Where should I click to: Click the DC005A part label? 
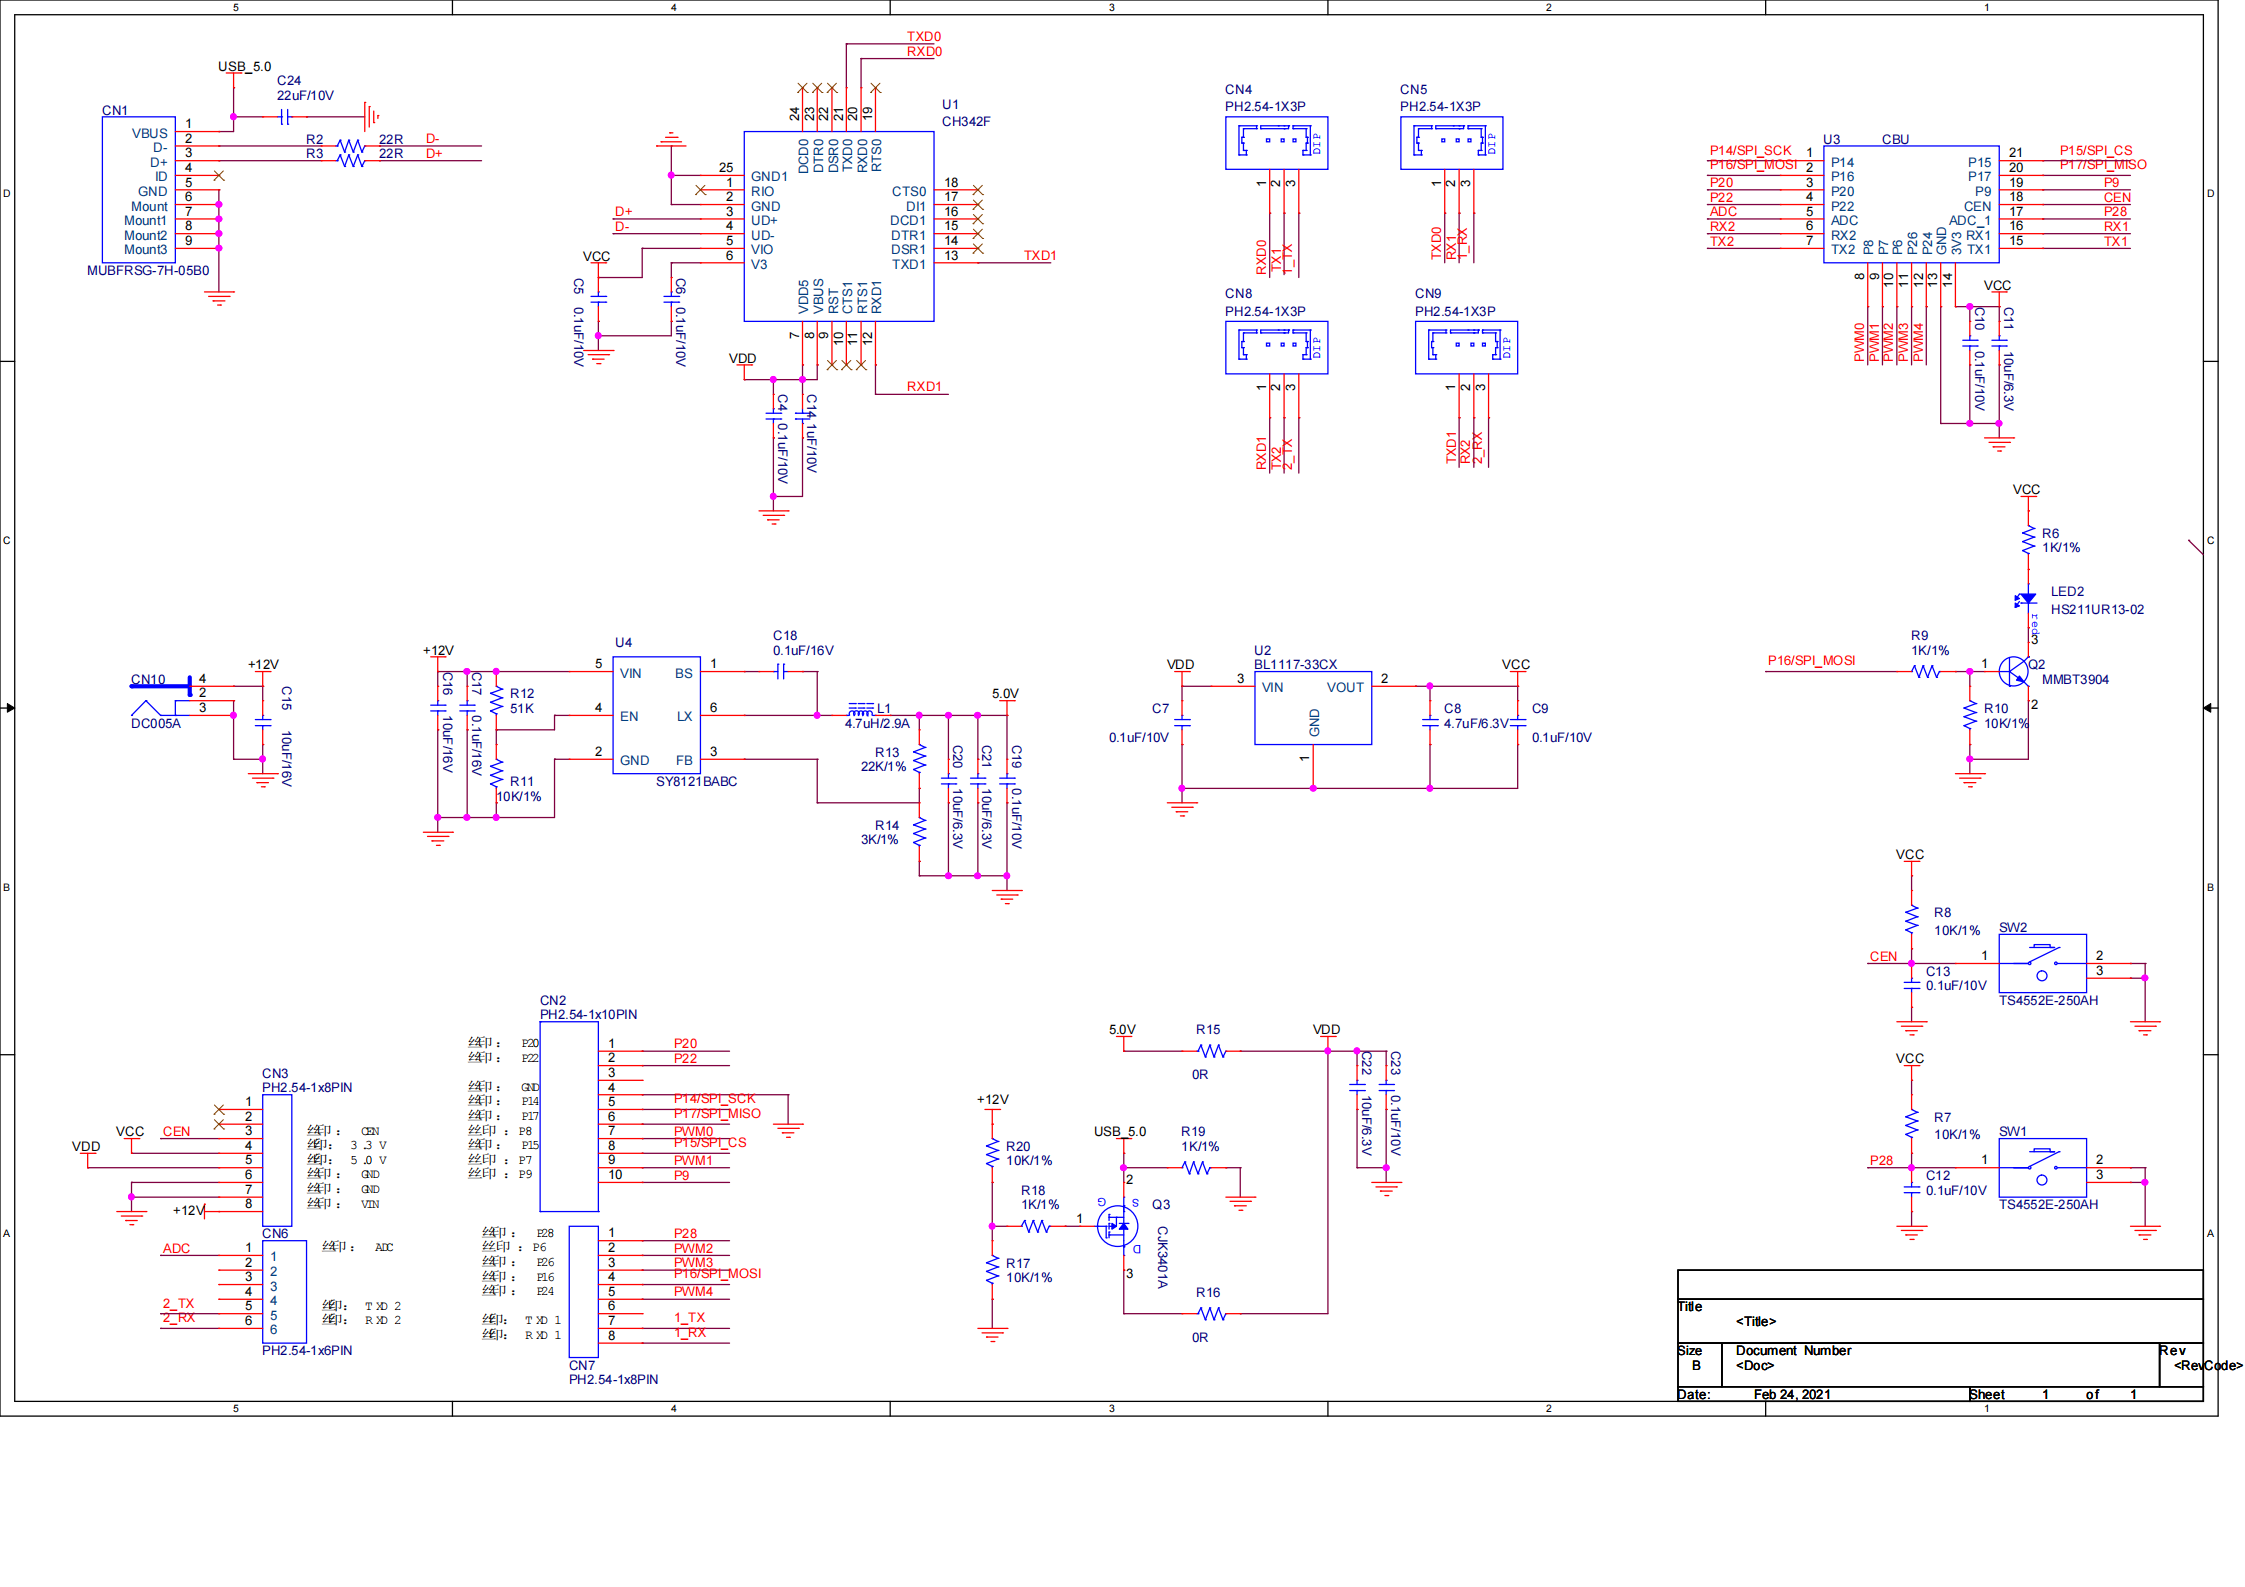click(156, 724)
